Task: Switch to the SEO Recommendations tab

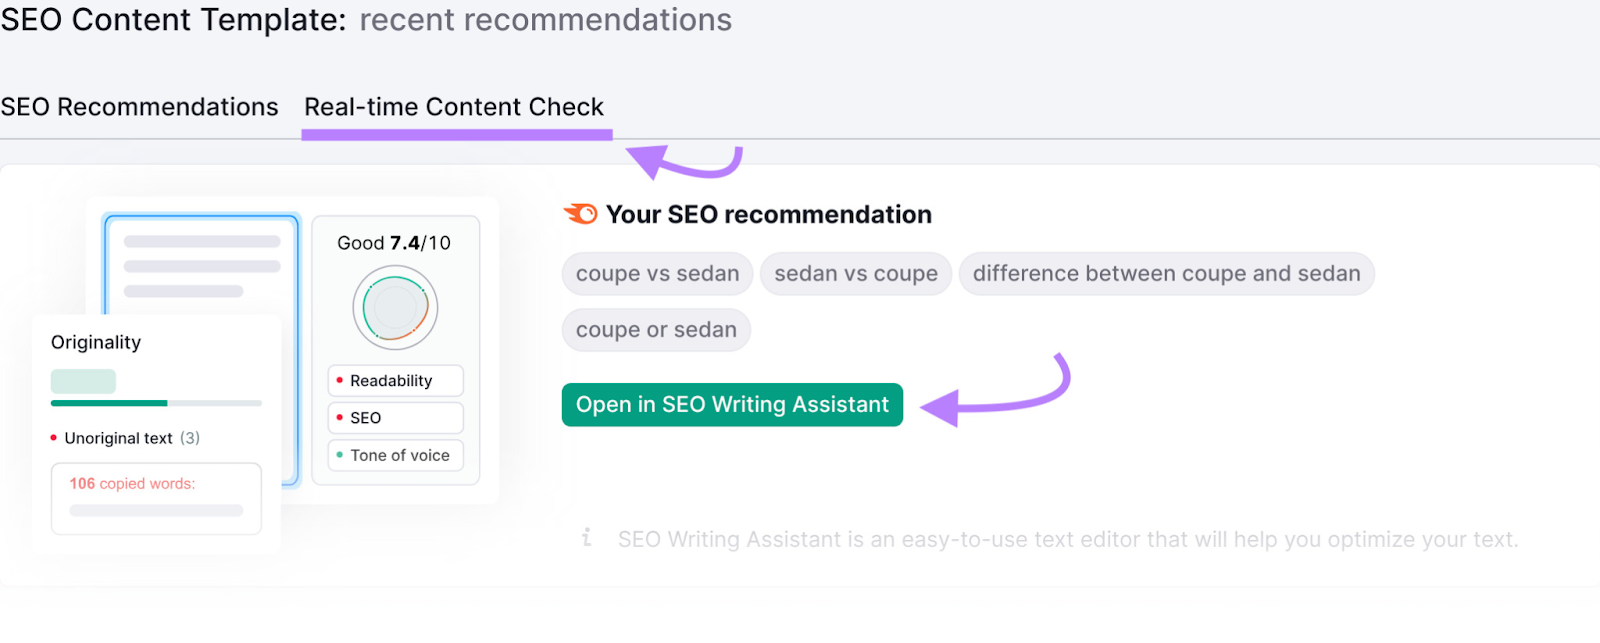Action: pos(140,107)
